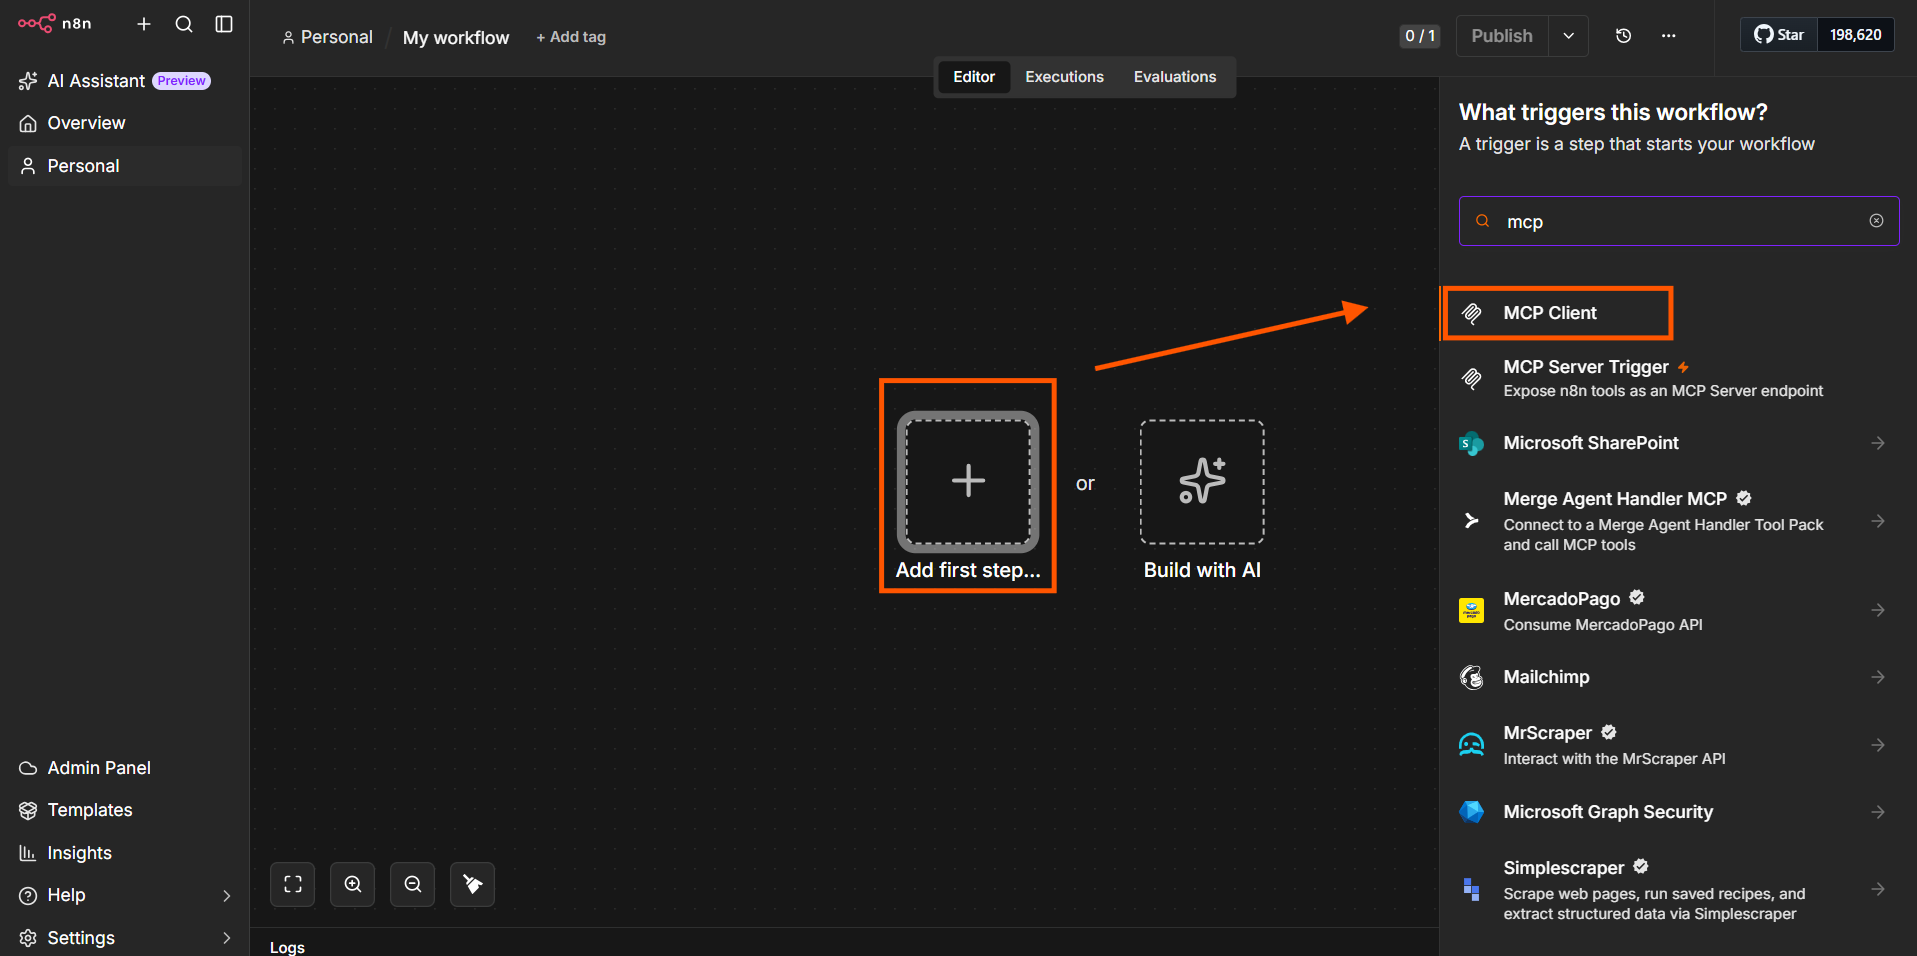
Task: Switch to the Executions tab
Action: pyautogui.click(x=1064, y=77)
